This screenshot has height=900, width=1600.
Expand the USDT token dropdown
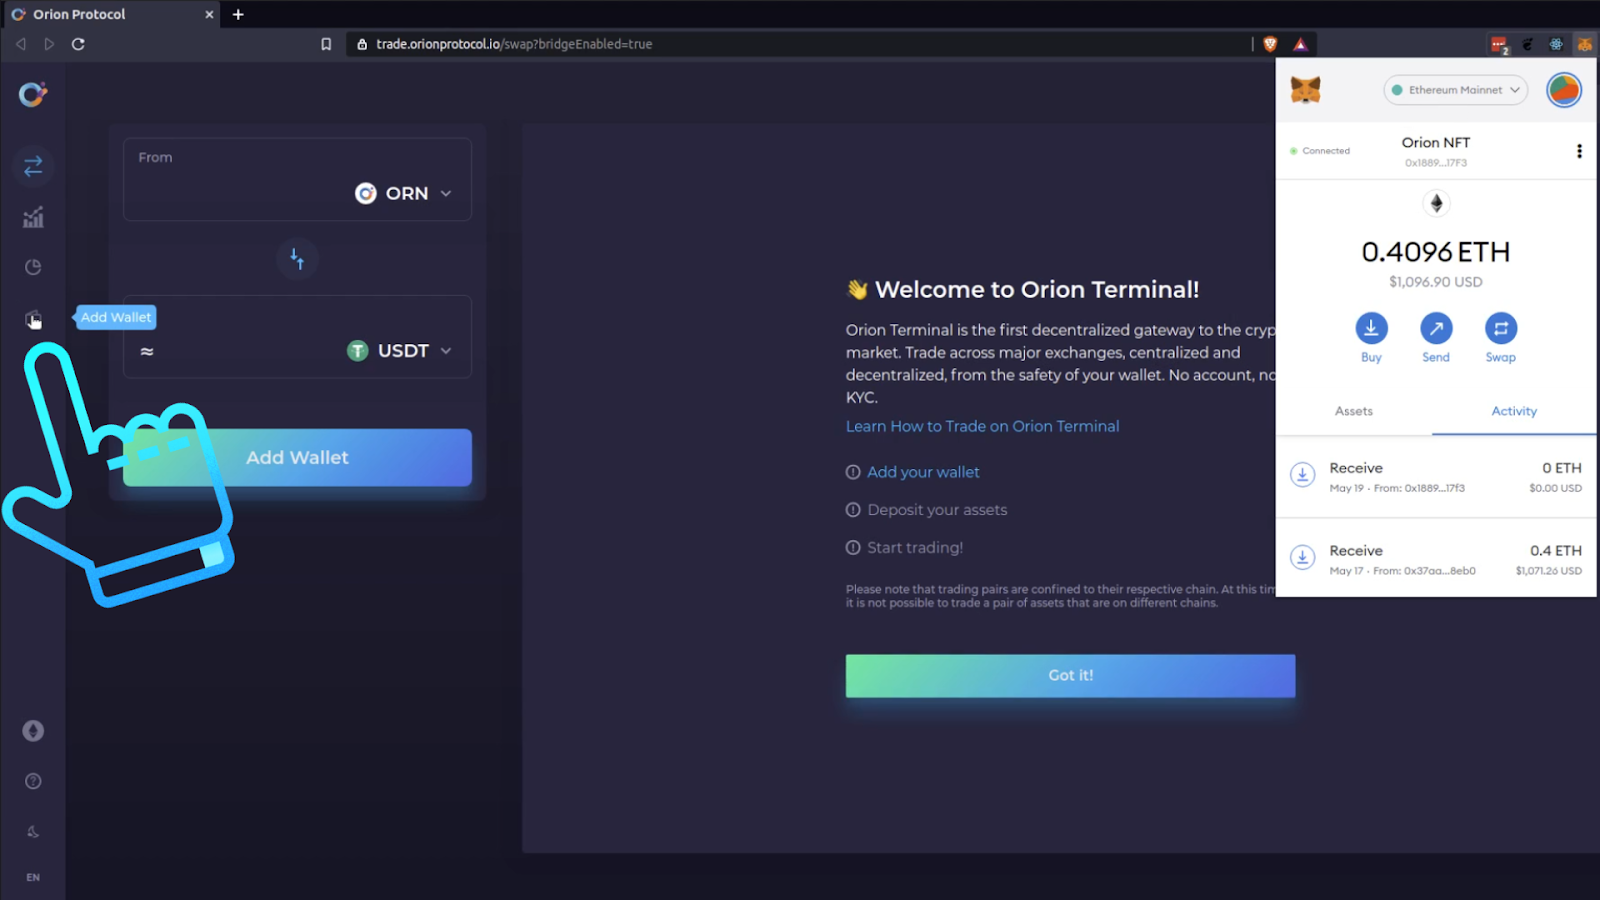coord(400,351)
